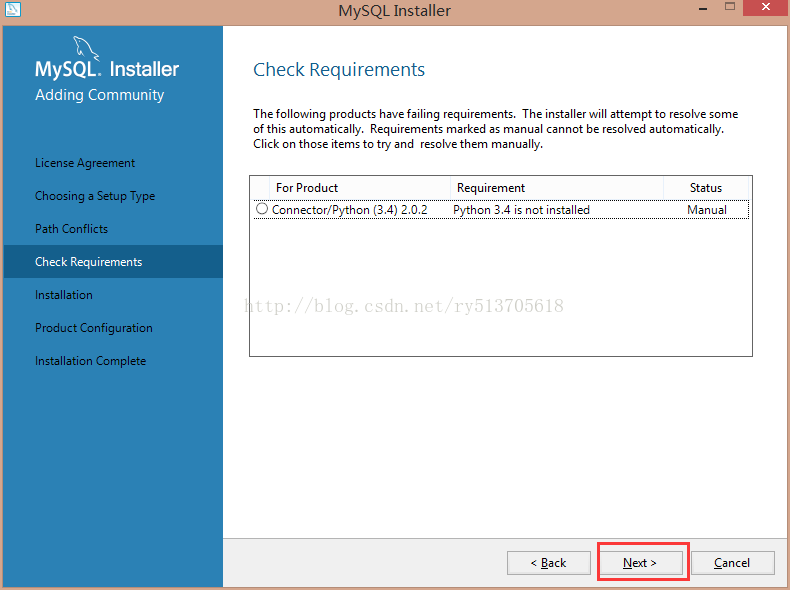
Task: Open the Product Configuration step
Action: [x=94, y=328]
